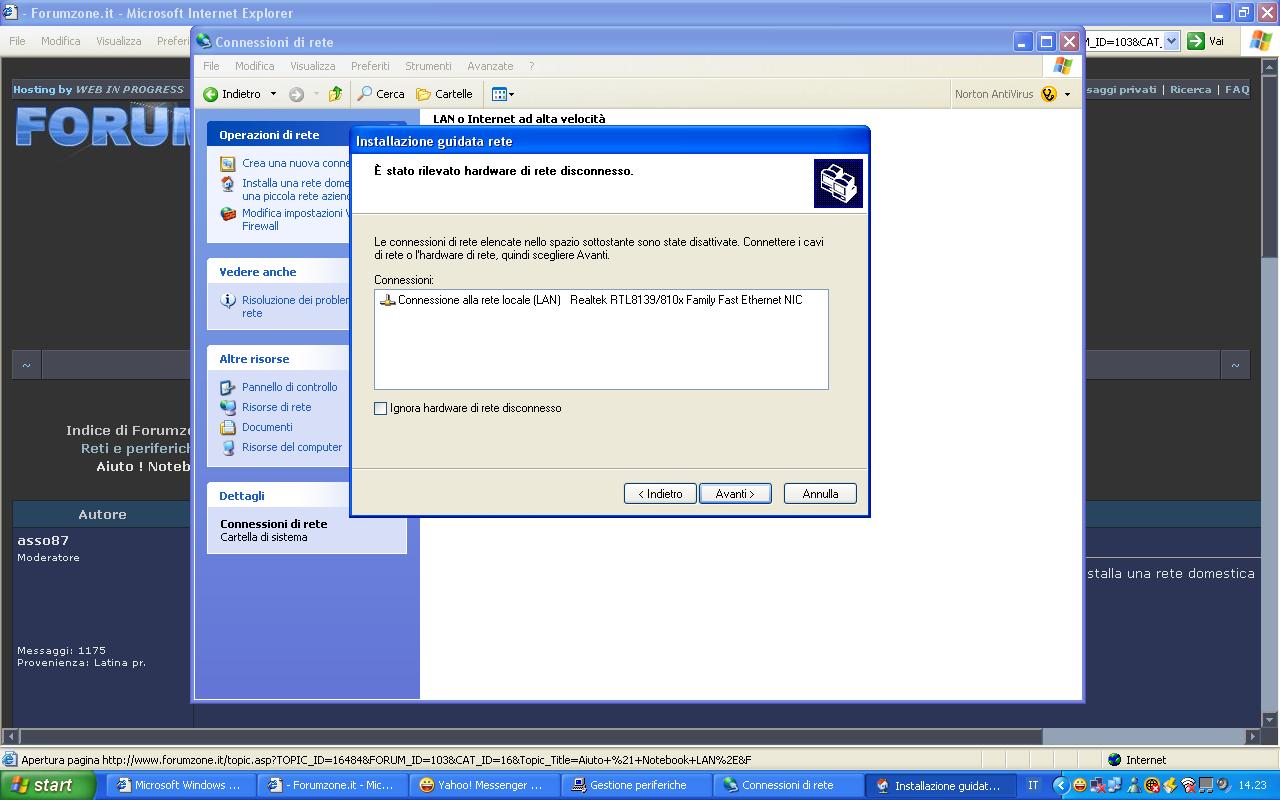This screenshot has height=800, width=1280.
Task: Expand the toolbar Indietro history arrow
Action: (271, 94)
